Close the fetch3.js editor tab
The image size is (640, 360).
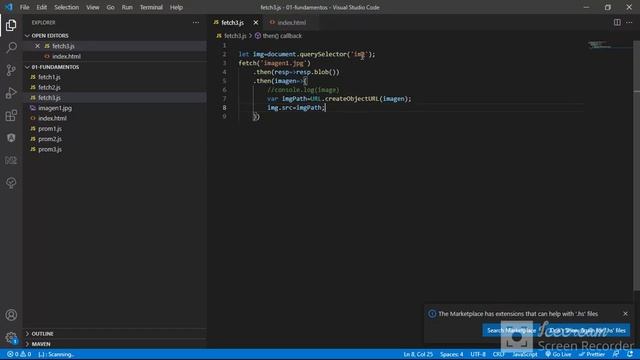[x=256, y=22]
